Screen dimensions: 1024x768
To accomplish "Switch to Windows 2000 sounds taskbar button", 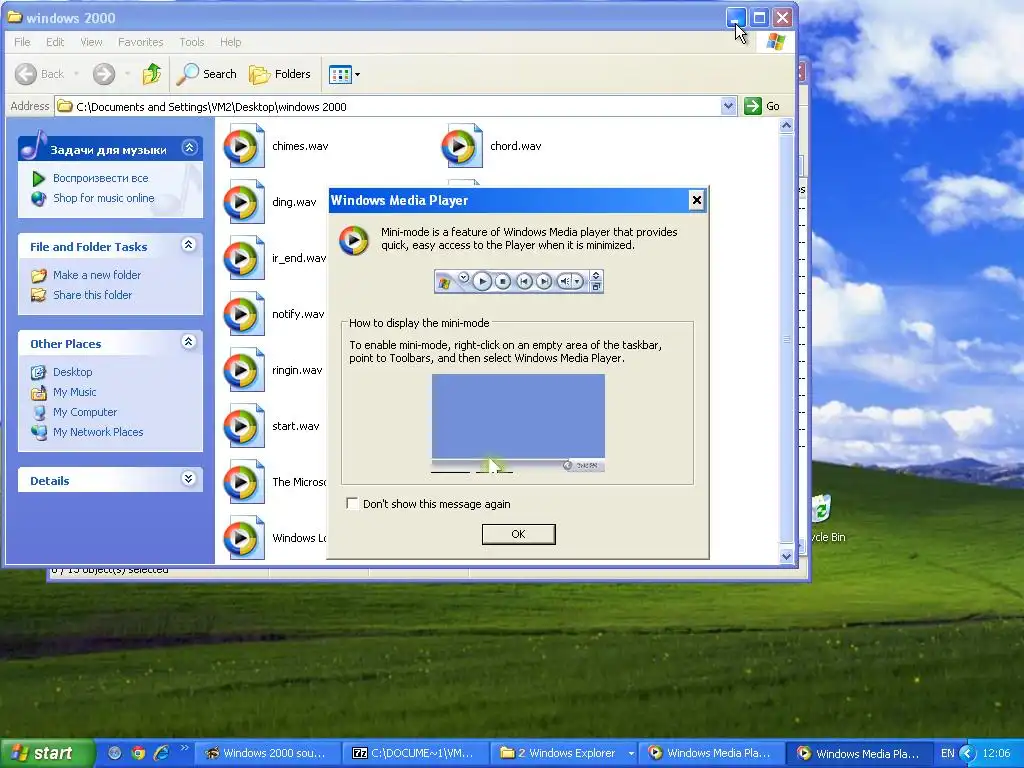I will click(x=268, y=753).
